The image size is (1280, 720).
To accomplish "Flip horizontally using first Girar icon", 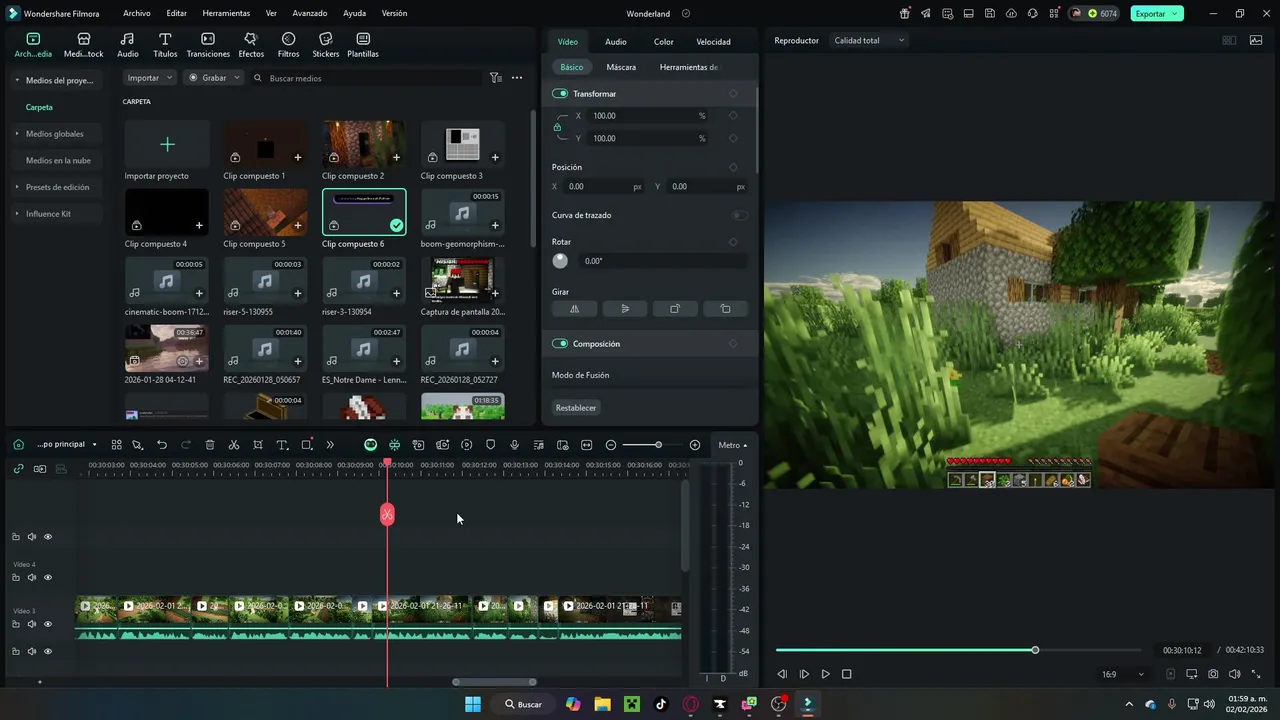I will click(574, 309).
